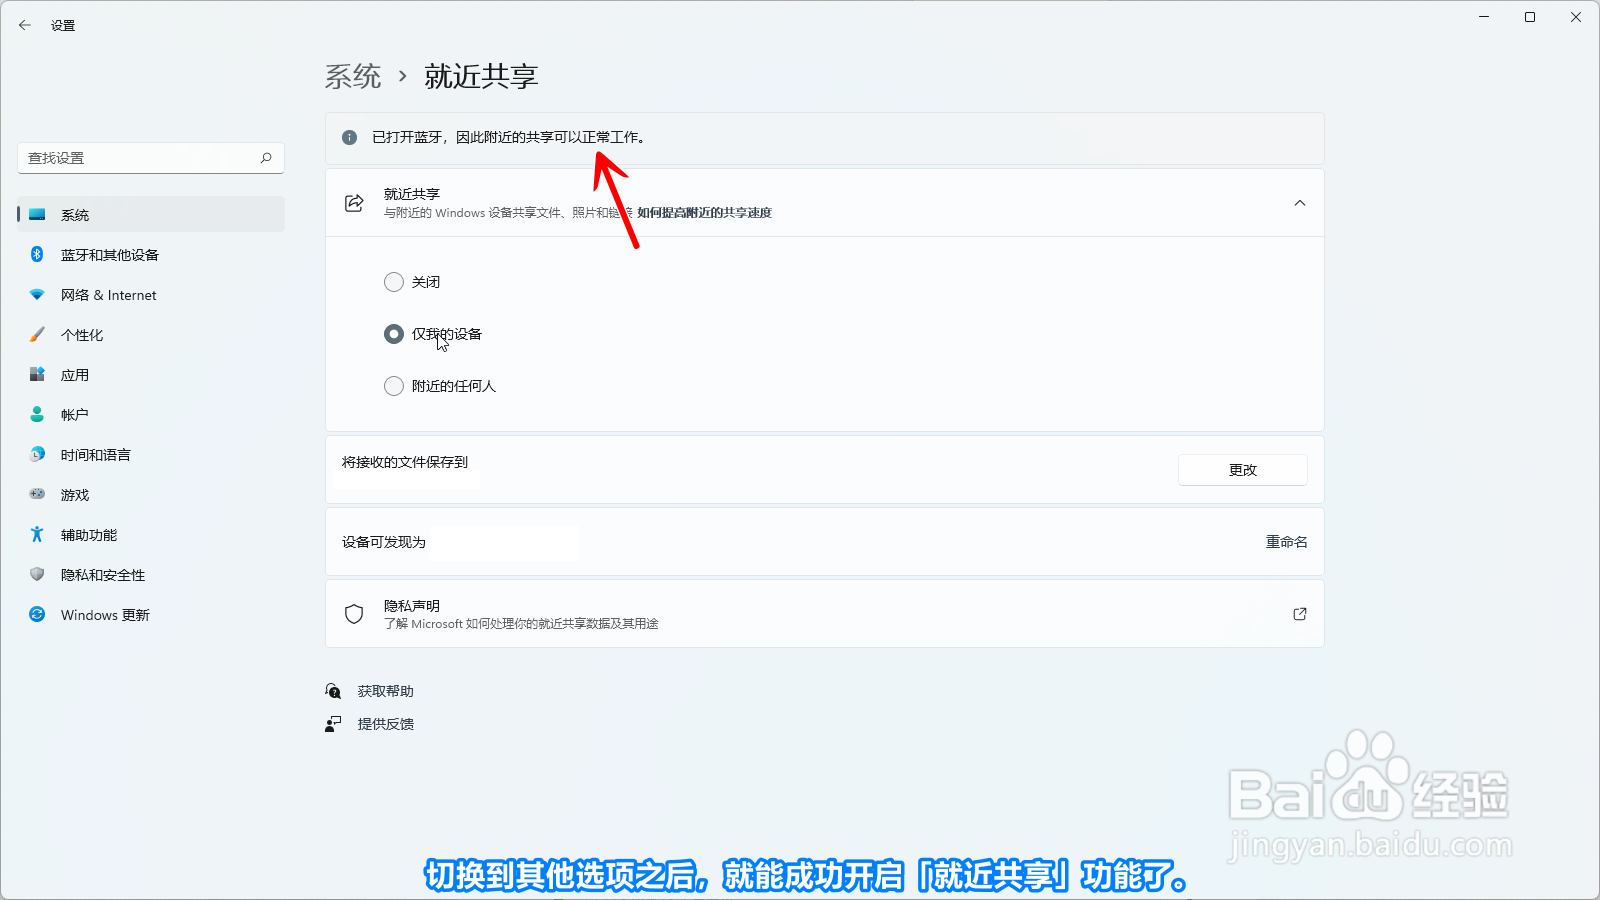
Task: Click the back arrow icon in the title bar
Action: point(25,25)
